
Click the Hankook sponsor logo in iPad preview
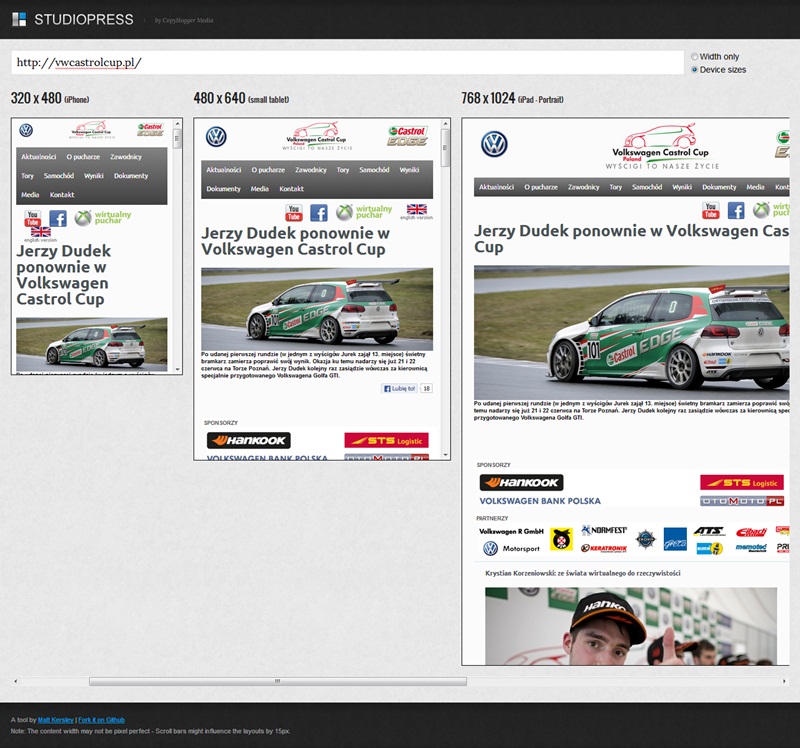[521, 482]
